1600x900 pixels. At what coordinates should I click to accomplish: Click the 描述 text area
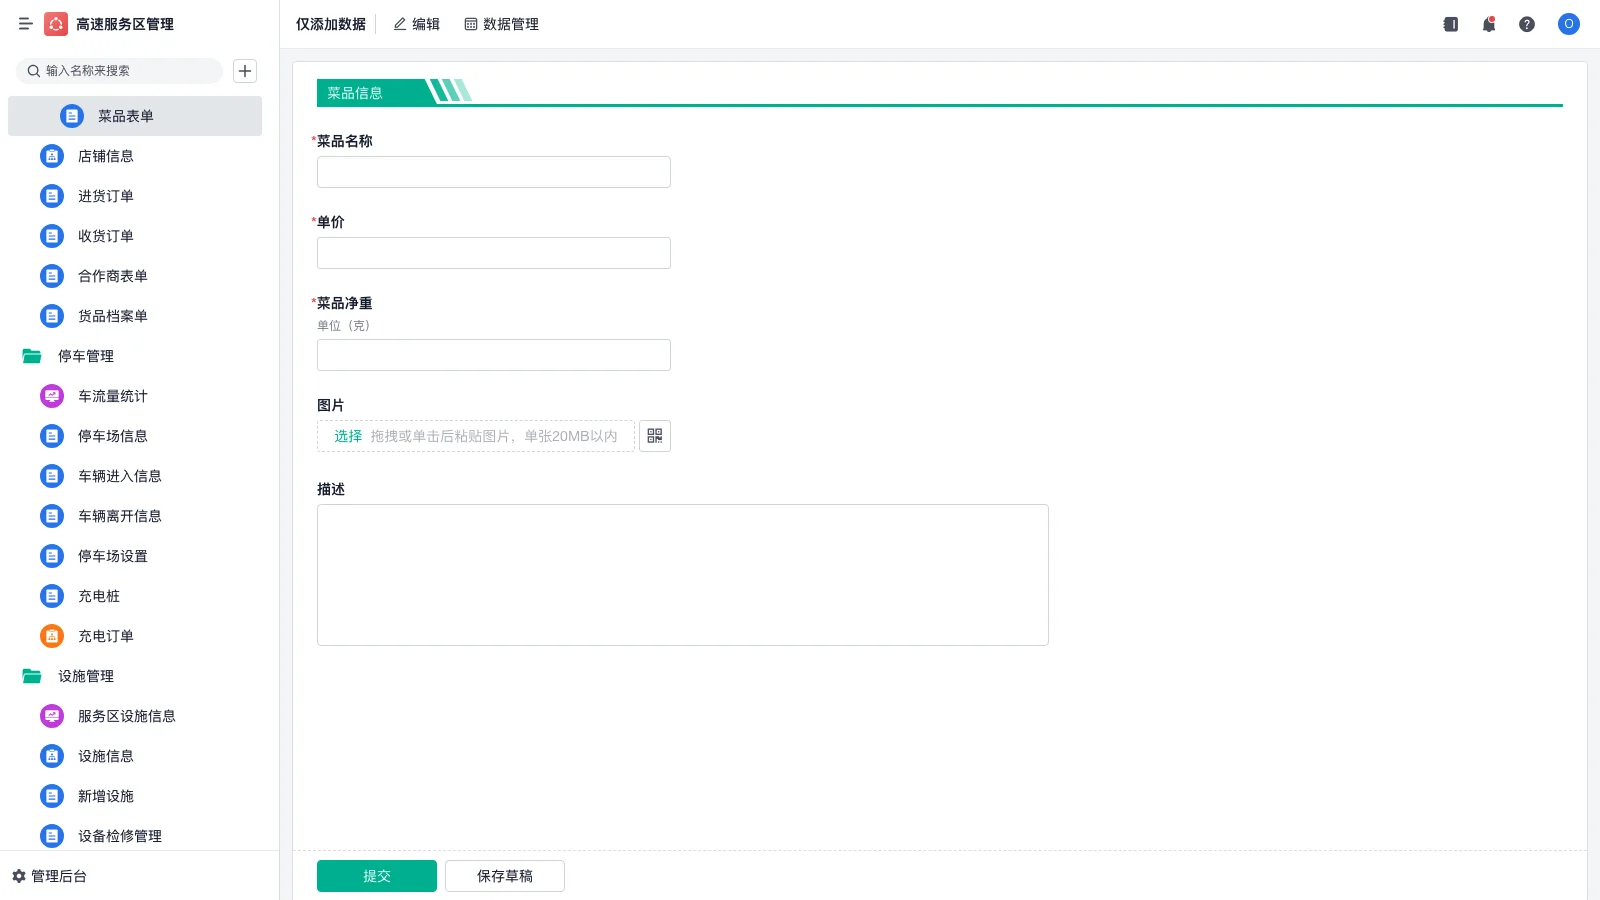[683, 575]
